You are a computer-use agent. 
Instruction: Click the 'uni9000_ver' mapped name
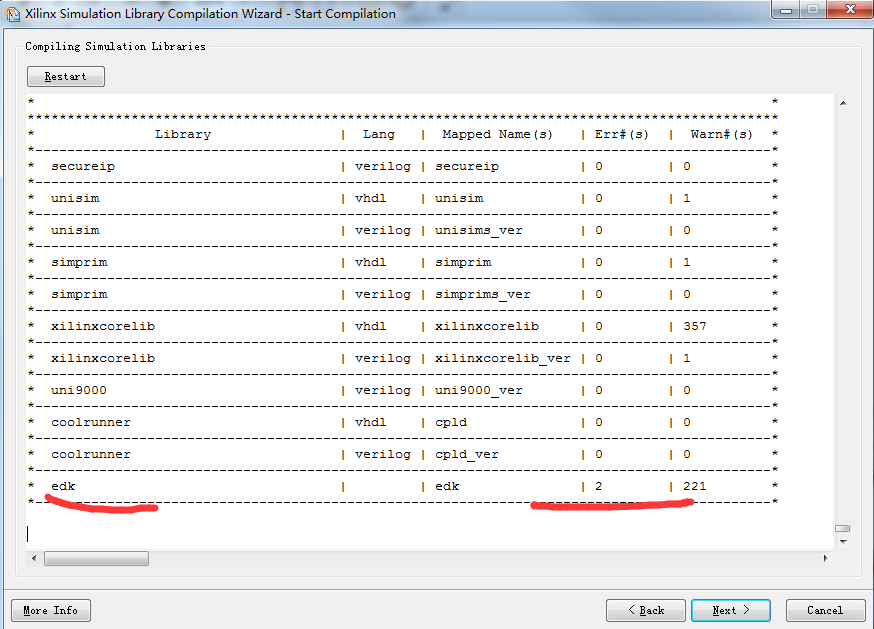[x=479, y=390]
